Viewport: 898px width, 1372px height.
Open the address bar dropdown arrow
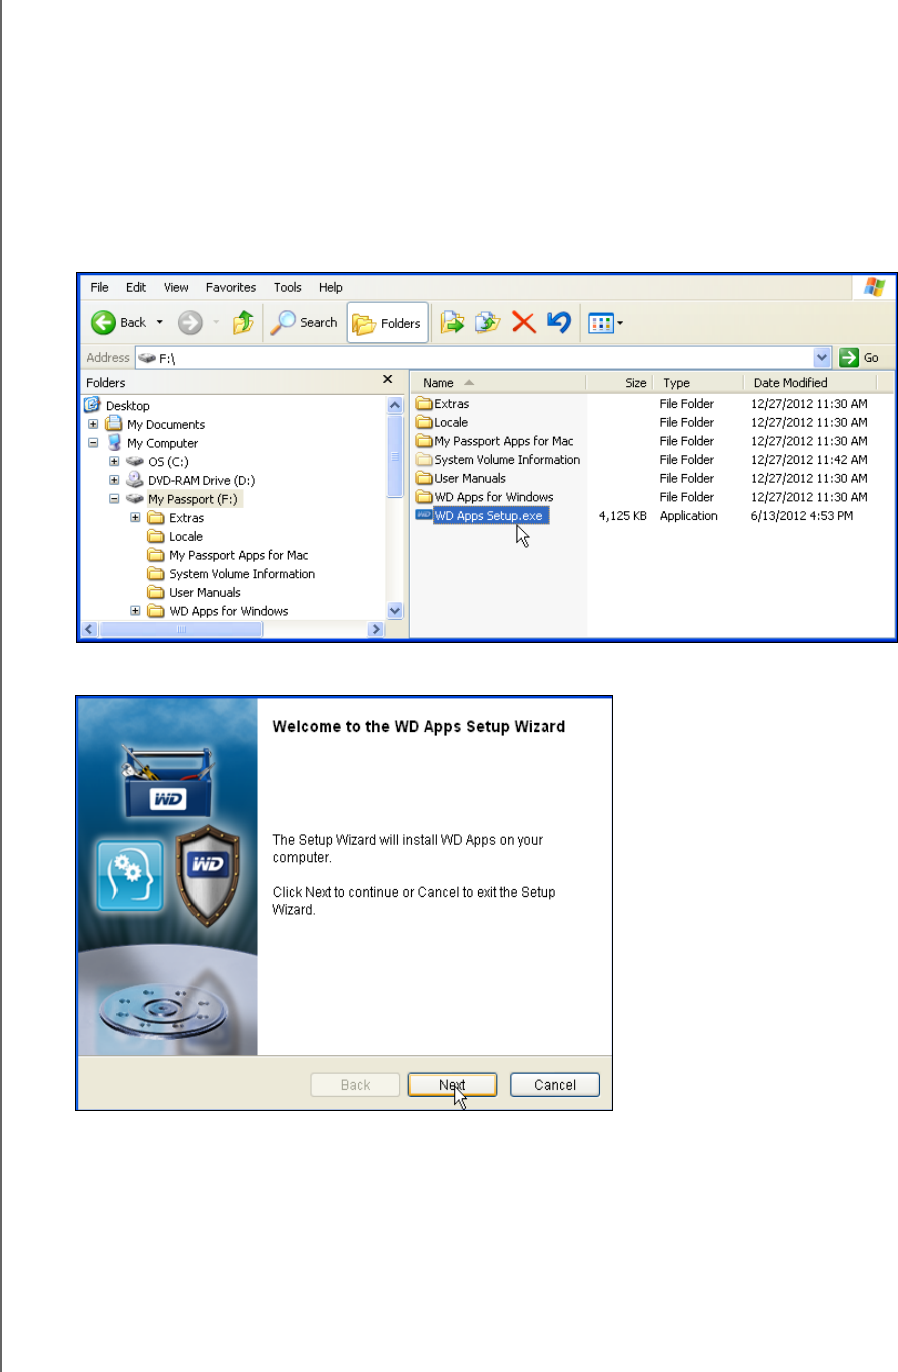point(822,358)
